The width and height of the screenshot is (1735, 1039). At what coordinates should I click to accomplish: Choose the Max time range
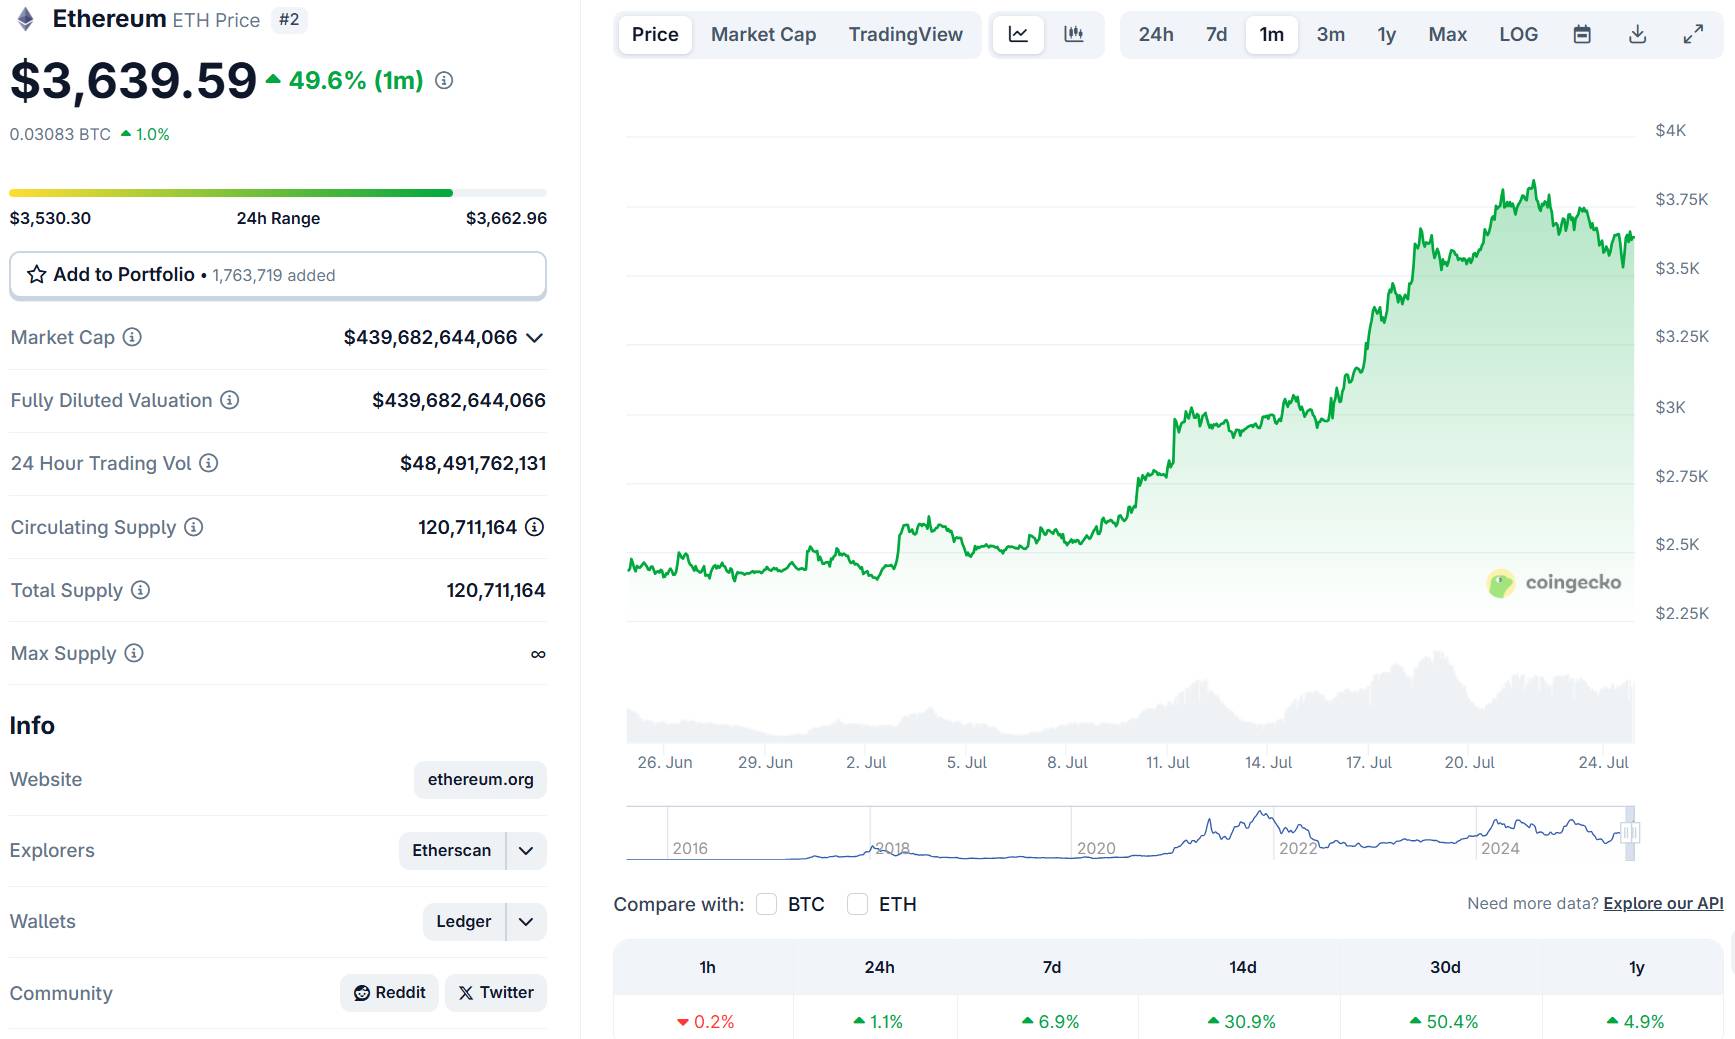point(1447,34)
